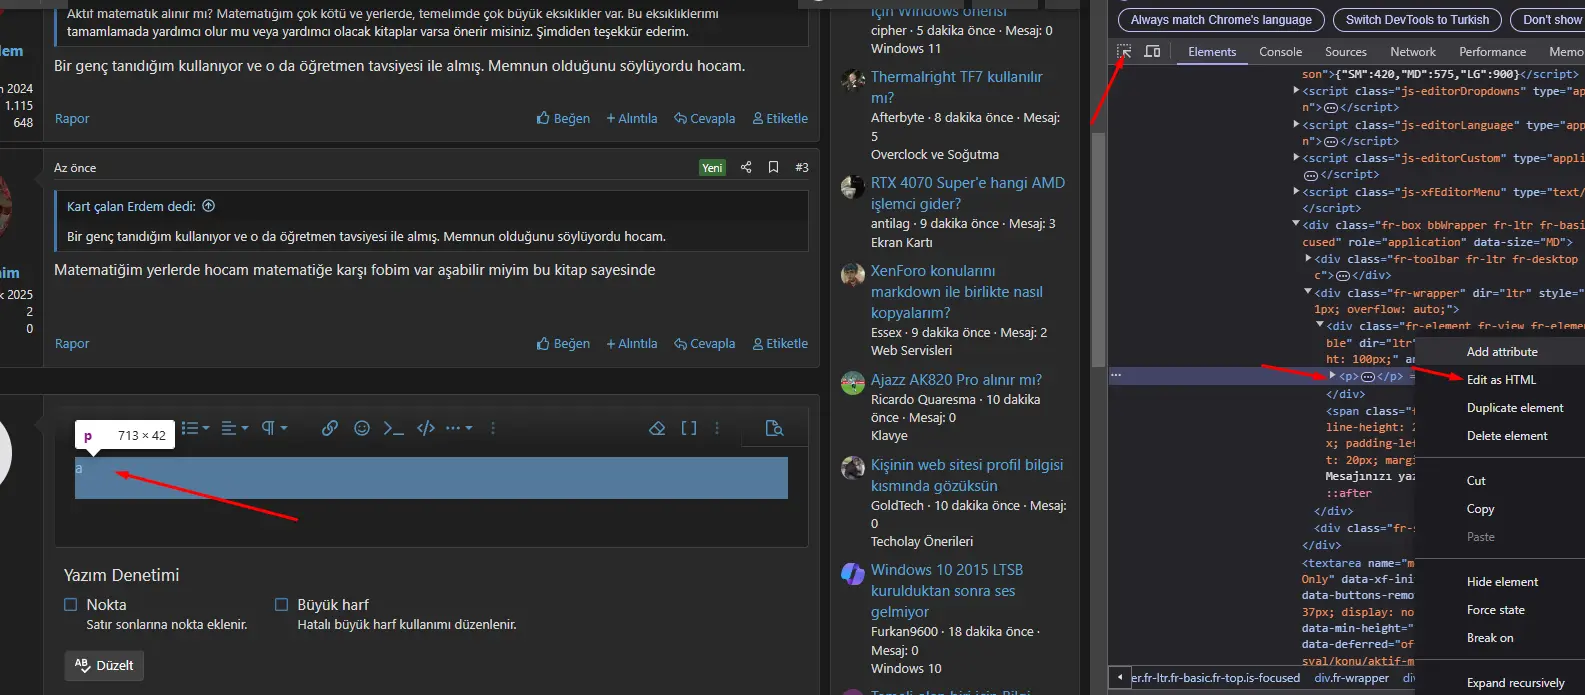Screen dimensions: 1585x695
Task: Toggle BB code mode brackets icon
Action: (x=689, y=428)
